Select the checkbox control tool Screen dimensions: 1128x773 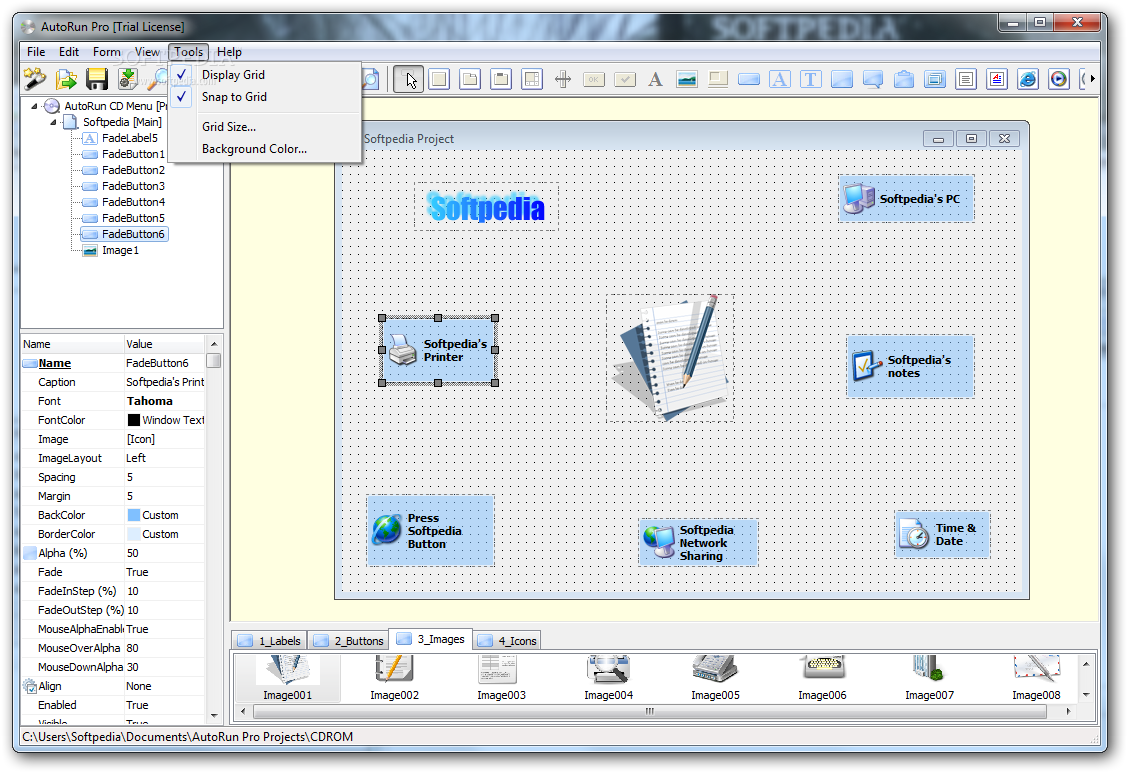click(624, 80)
